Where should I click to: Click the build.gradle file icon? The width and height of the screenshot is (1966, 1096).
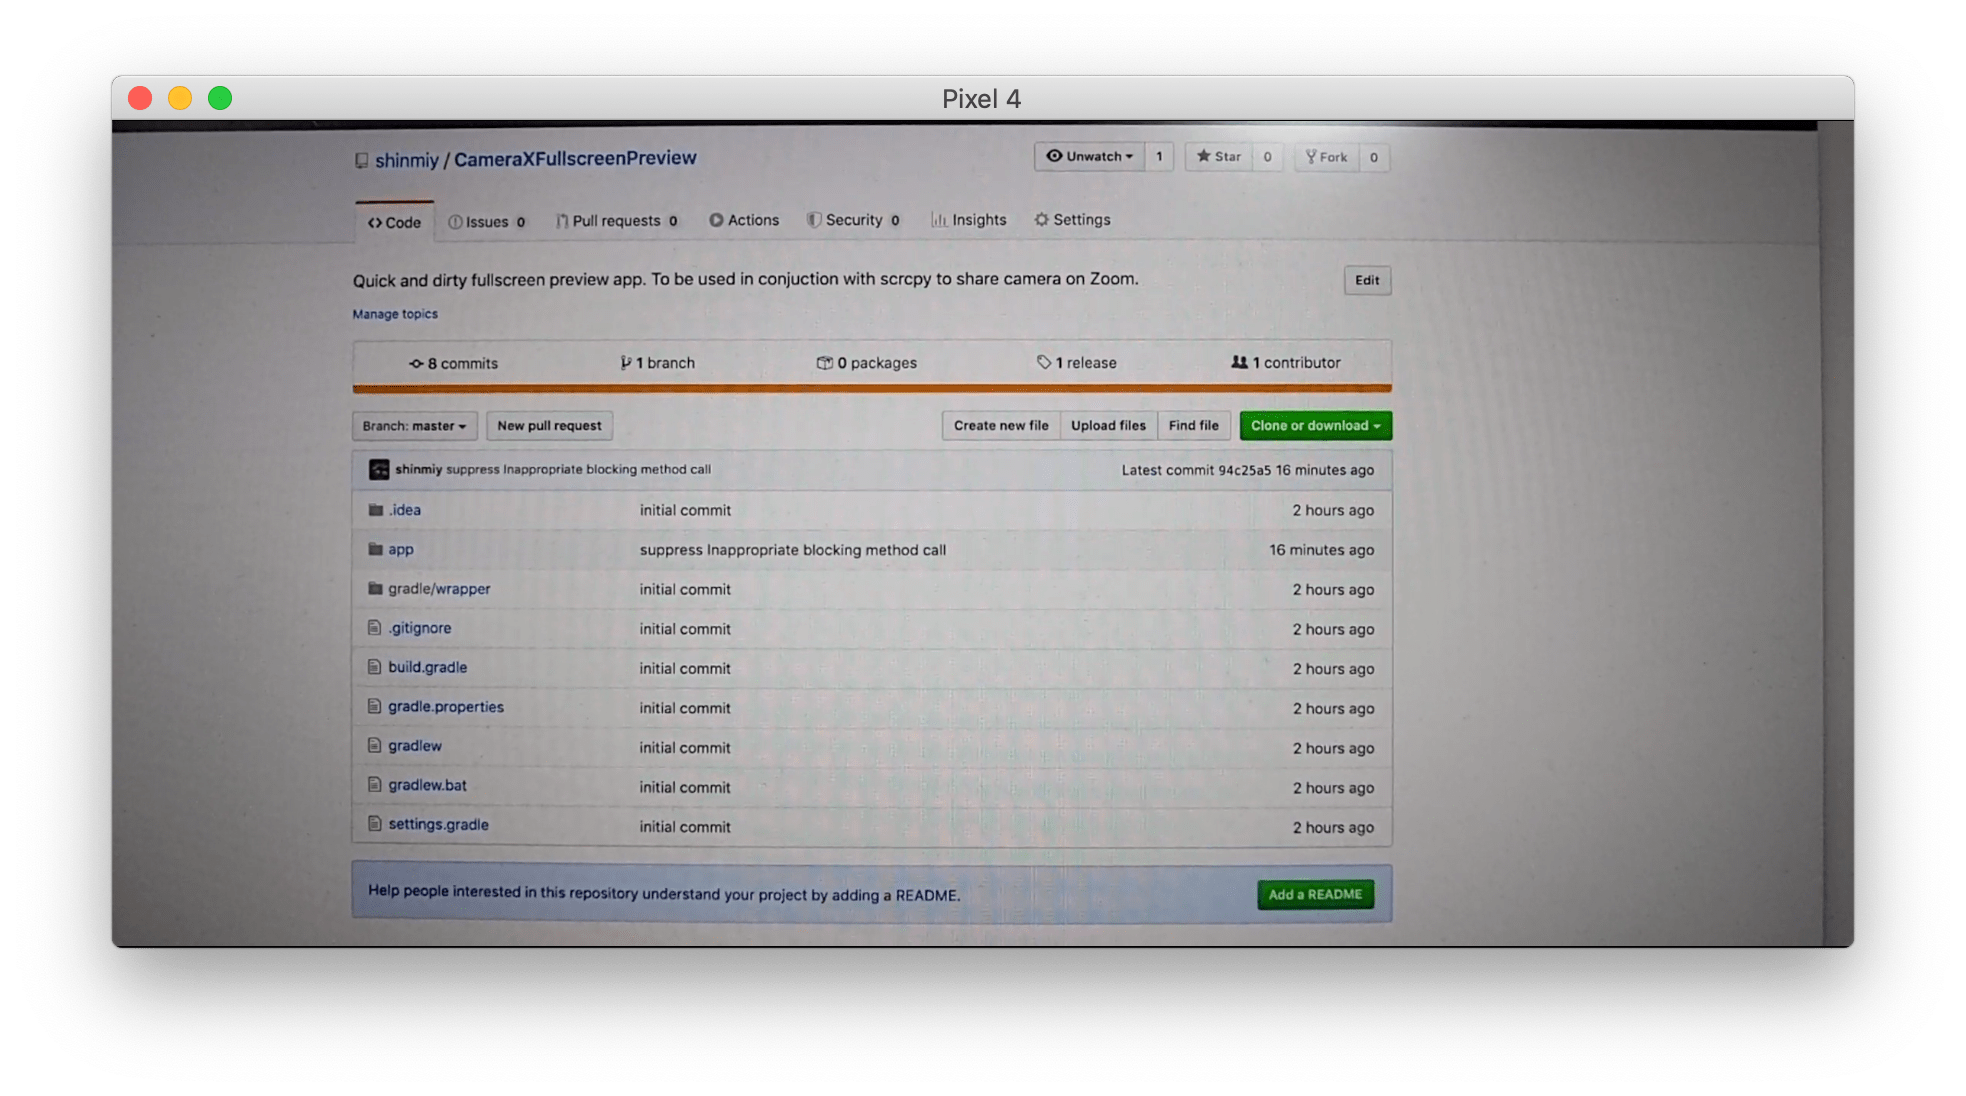[x=375, y=667]
